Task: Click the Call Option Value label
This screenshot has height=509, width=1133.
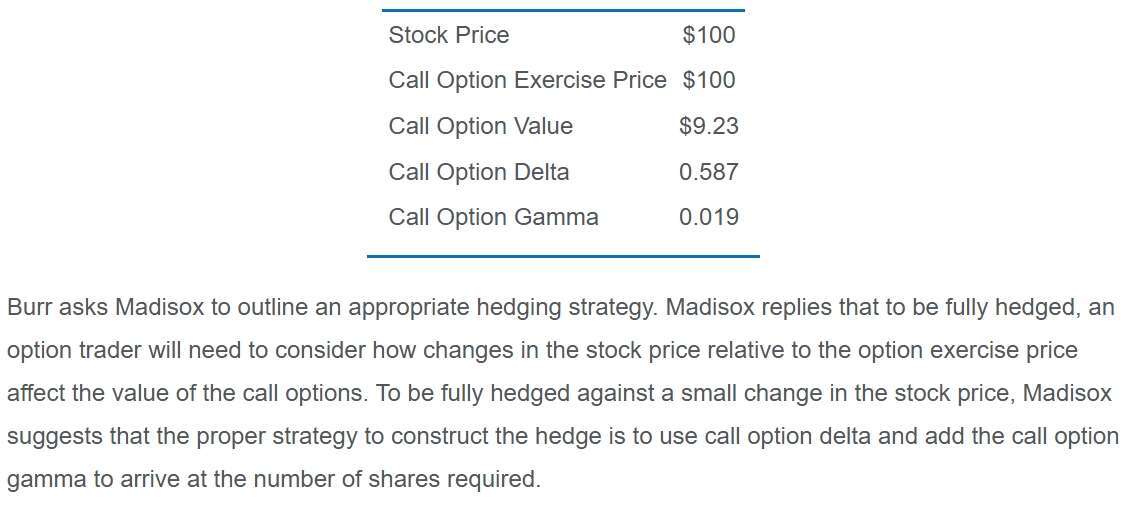Action: click(480, 126)
